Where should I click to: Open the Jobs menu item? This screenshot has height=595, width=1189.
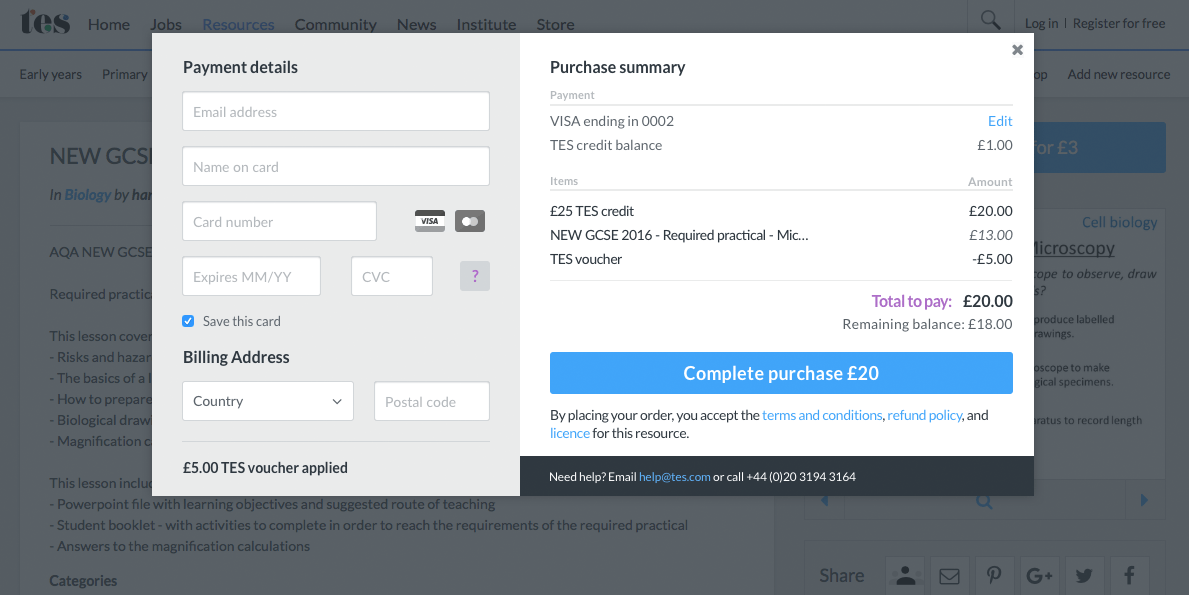tap(166, 24)
